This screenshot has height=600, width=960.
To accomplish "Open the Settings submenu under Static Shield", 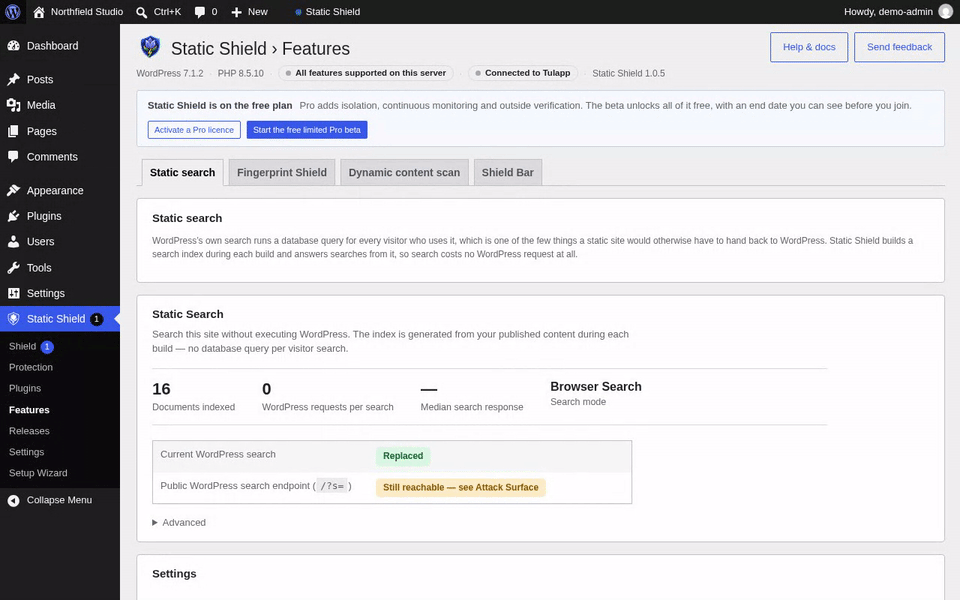I will pos(26,452).
